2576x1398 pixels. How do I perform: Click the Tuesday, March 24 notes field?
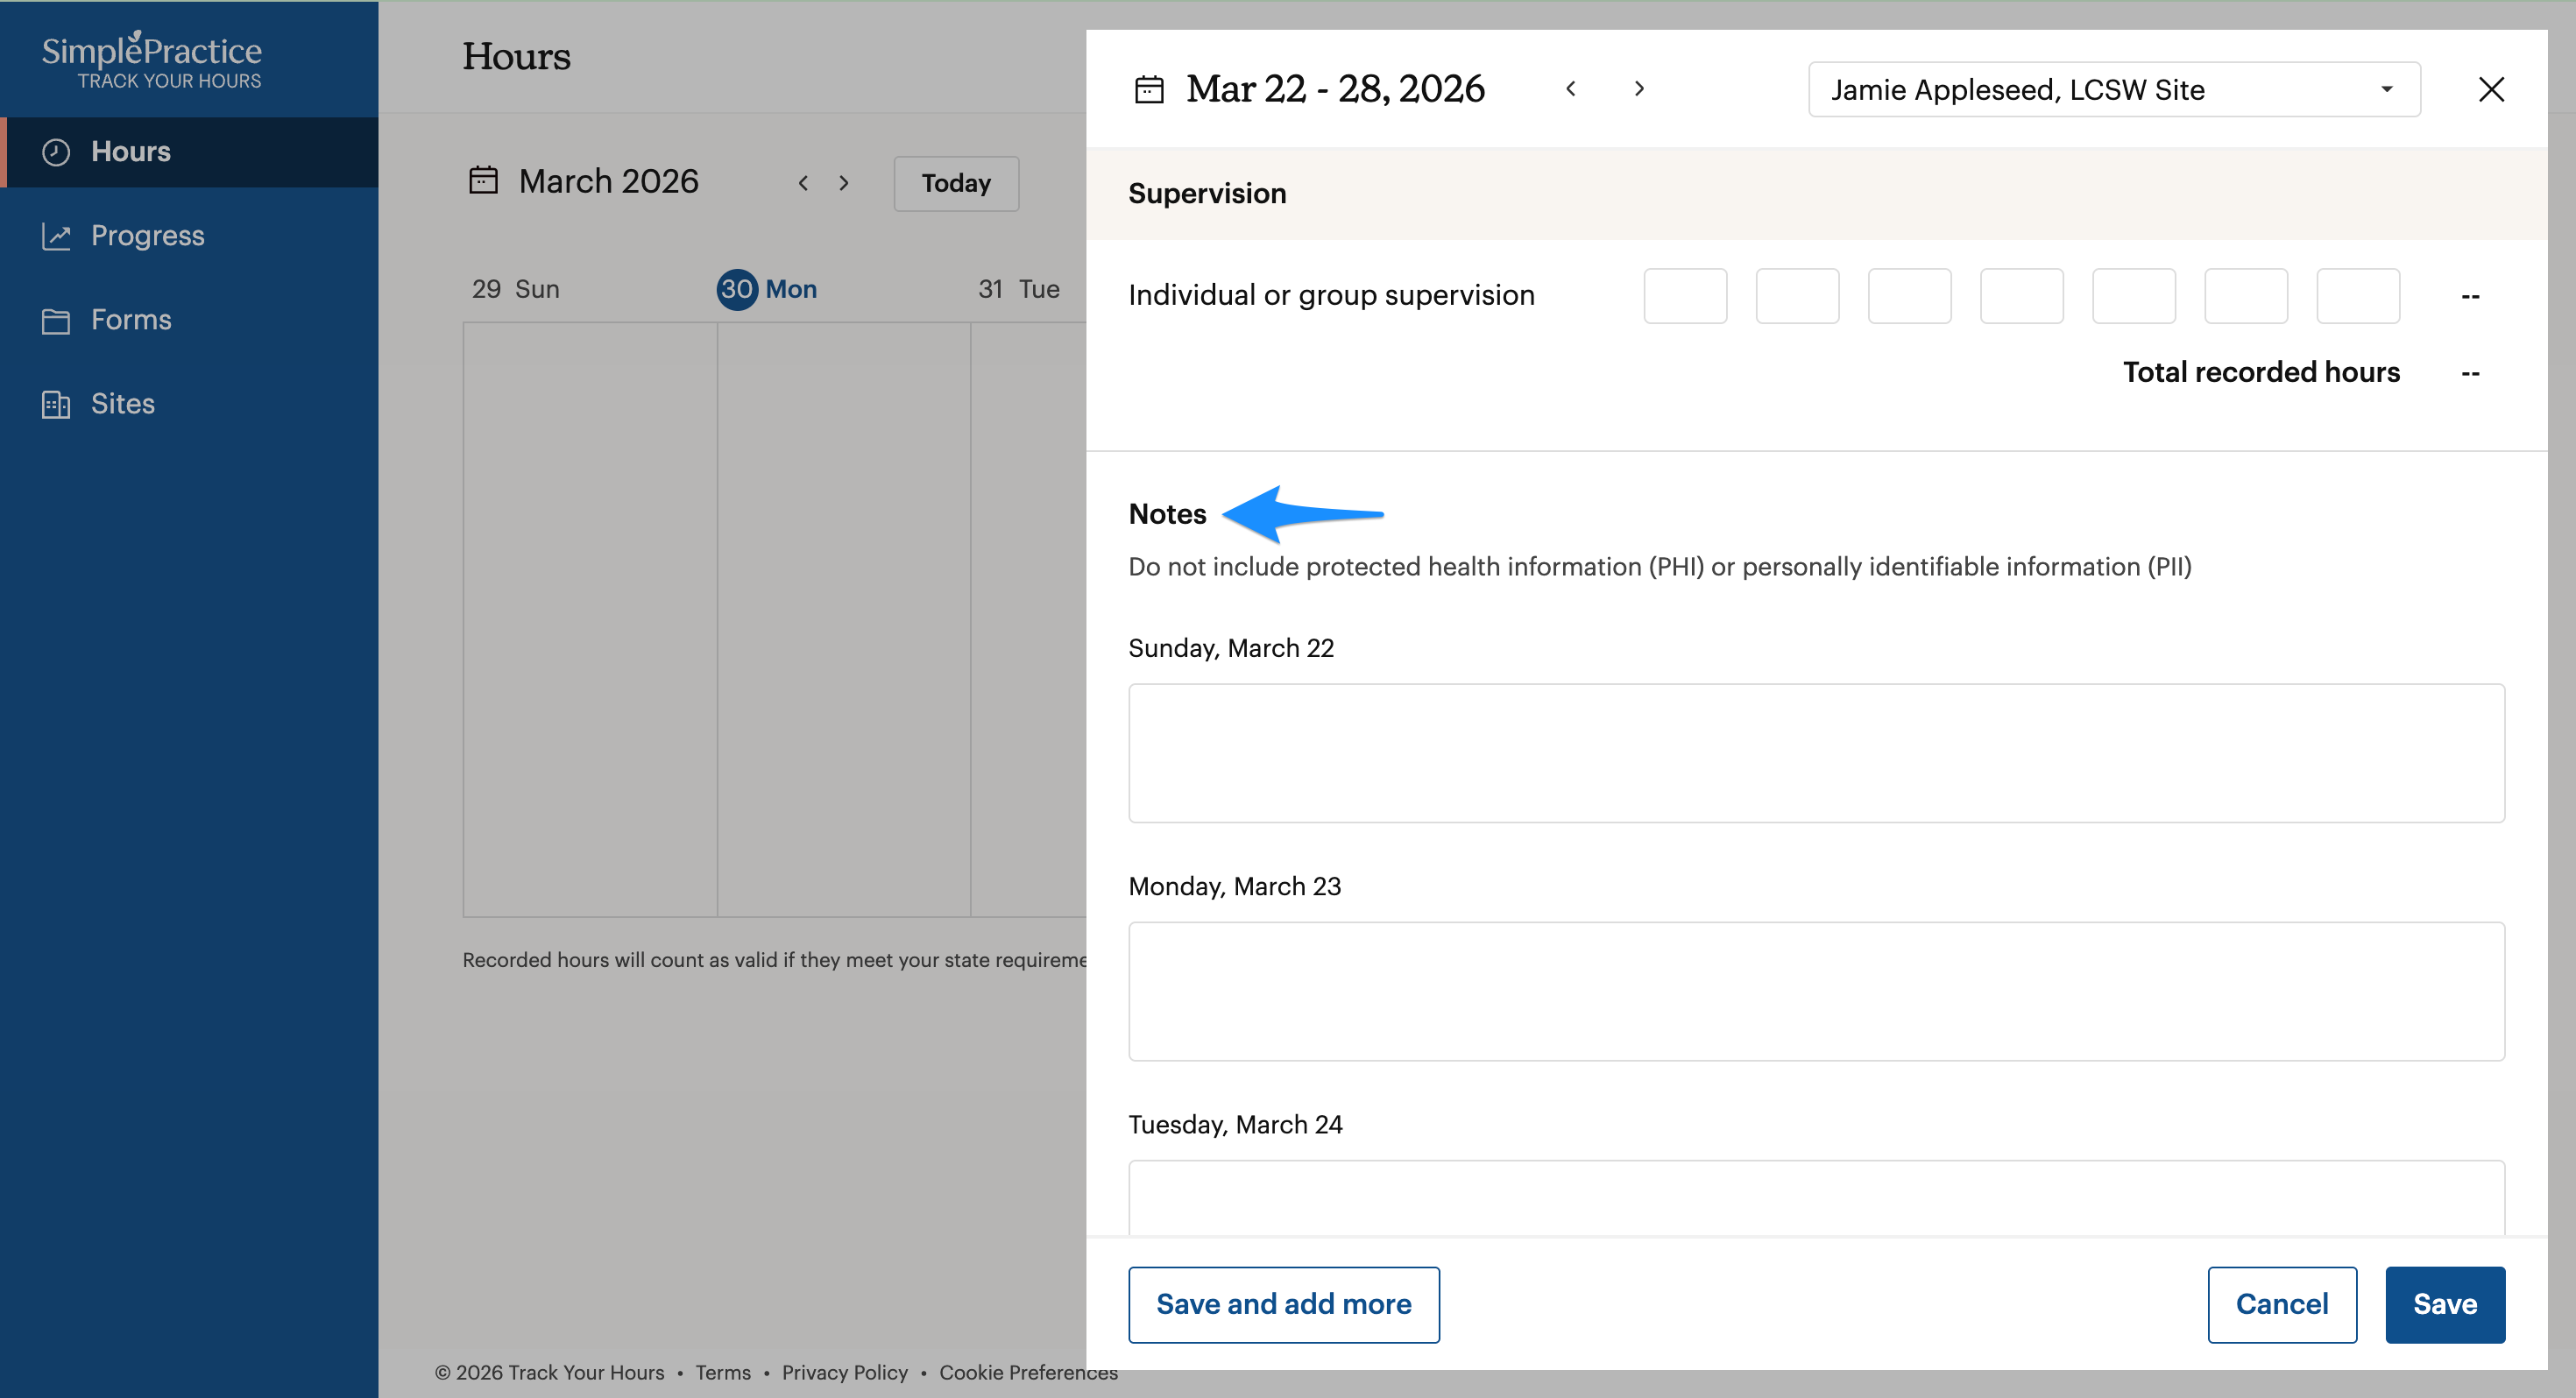coord(1816,1197)
